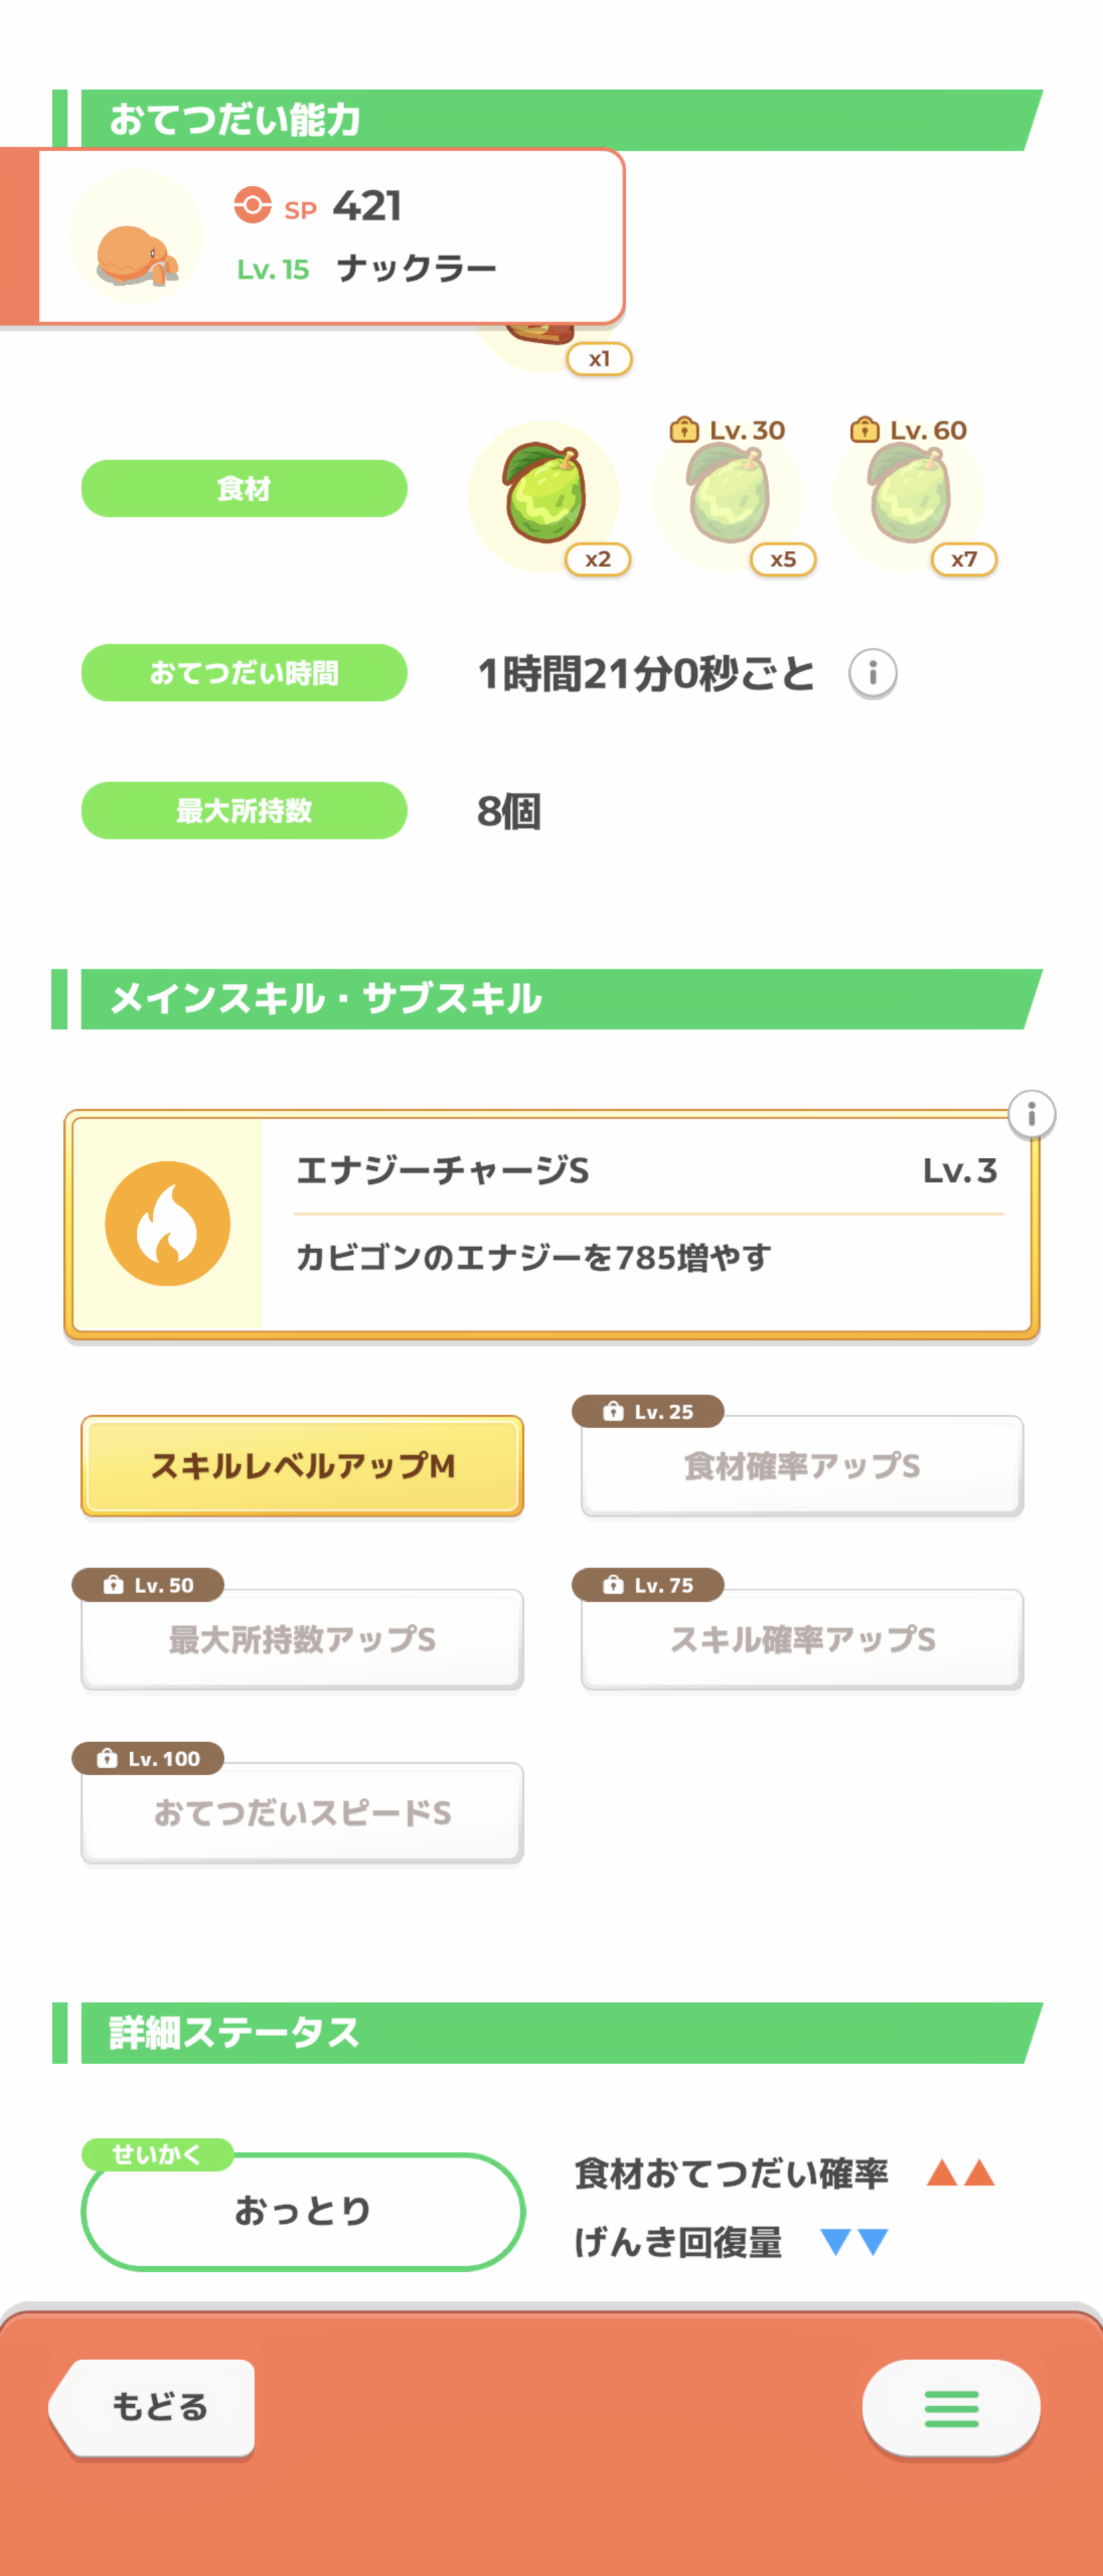
Task: Open main skill info icon
Action: [x=1031, y=1114]
